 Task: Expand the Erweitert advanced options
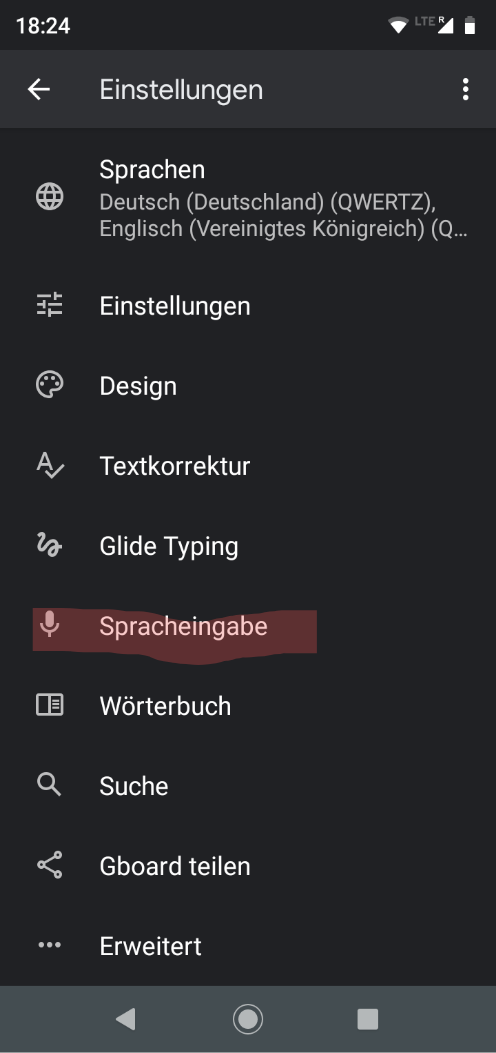pos(248,946)
